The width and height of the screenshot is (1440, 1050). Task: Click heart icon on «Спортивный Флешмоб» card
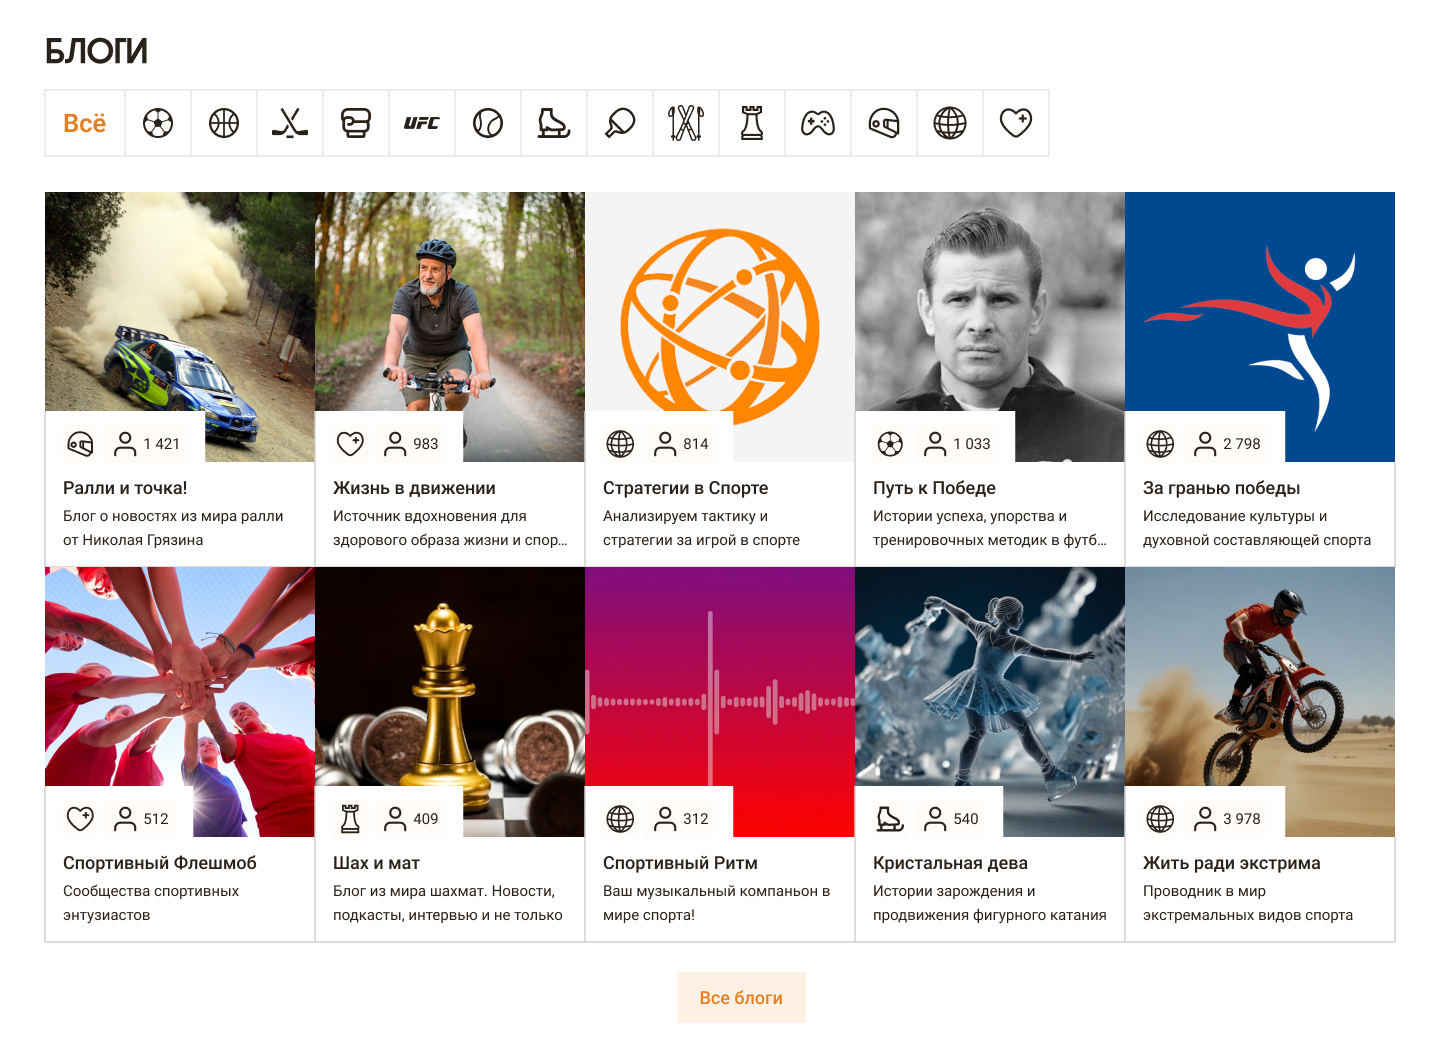tap(80, 819)
